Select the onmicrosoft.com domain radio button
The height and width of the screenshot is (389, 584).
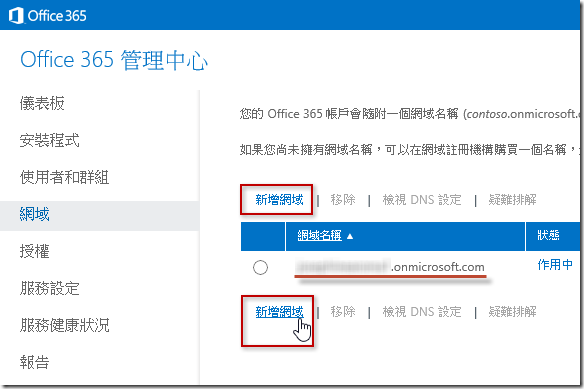260,268
